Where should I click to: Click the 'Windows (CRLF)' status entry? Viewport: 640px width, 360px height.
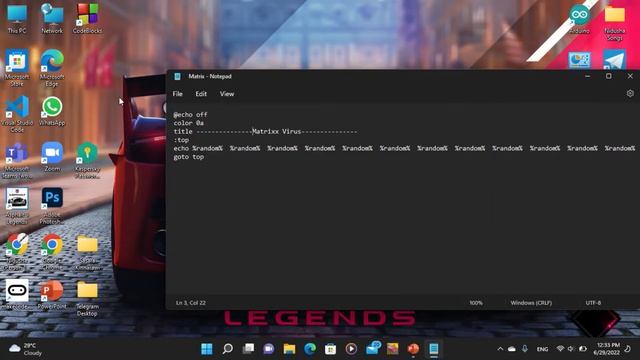[x=531, y=303]
